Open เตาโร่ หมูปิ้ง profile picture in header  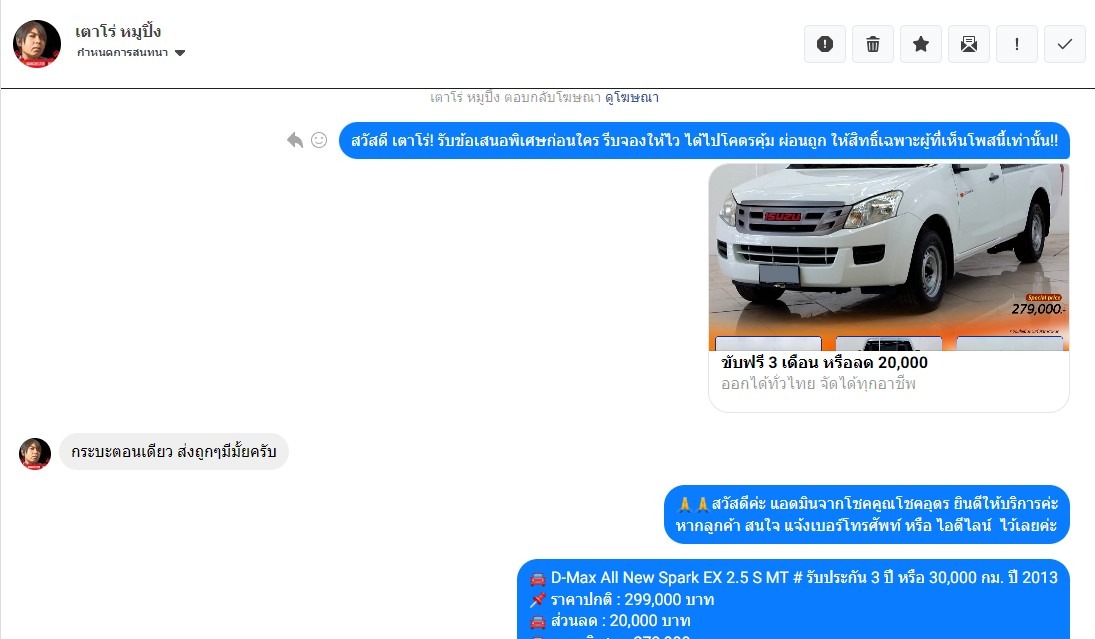point(37,44)
